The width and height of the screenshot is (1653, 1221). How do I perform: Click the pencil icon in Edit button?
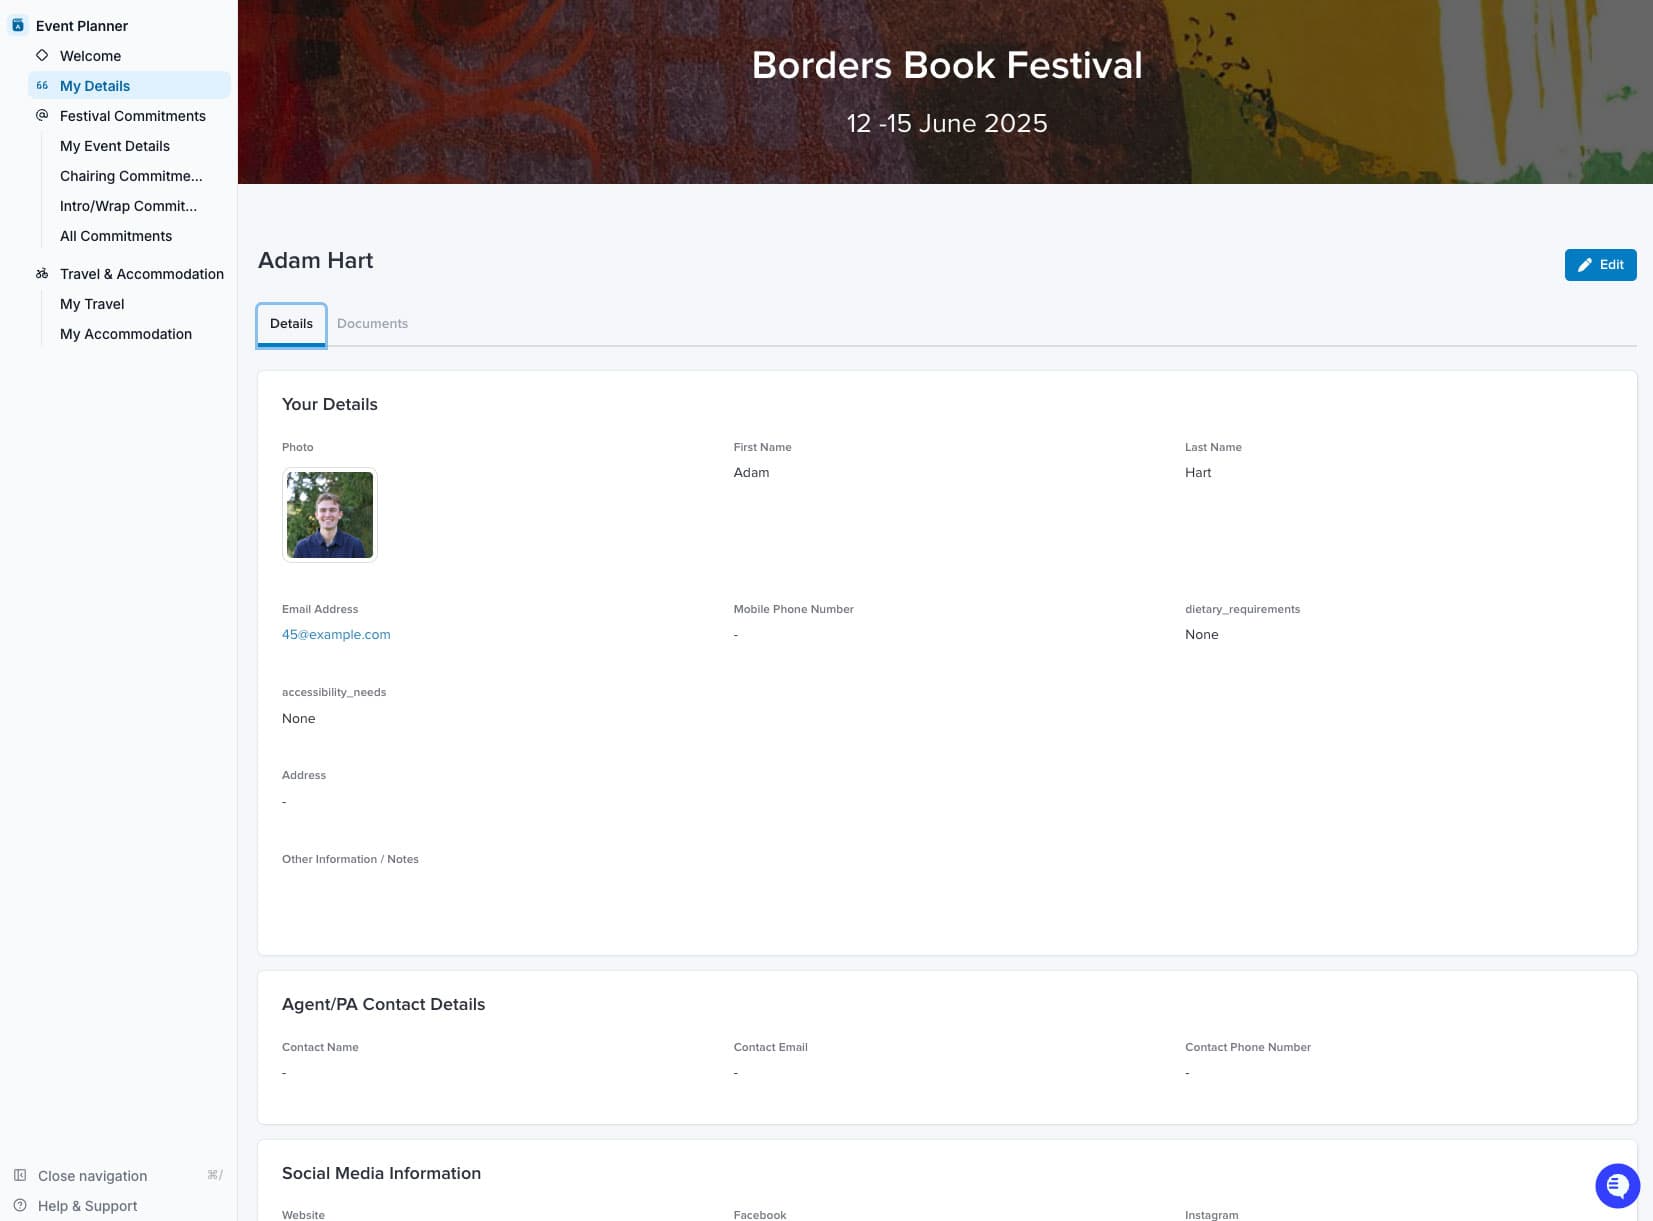[1585, 265]
